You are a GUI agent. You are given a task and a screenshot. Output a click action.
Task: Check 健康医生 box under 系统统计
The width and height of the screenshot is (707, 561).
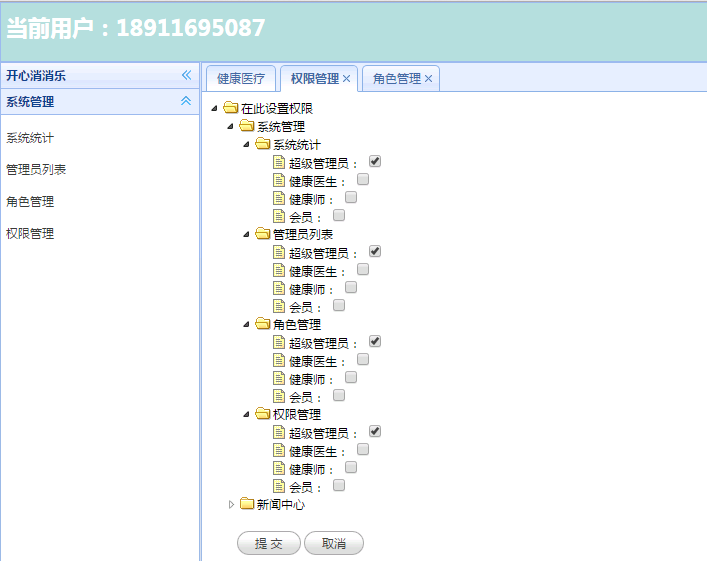pos(363,179)
